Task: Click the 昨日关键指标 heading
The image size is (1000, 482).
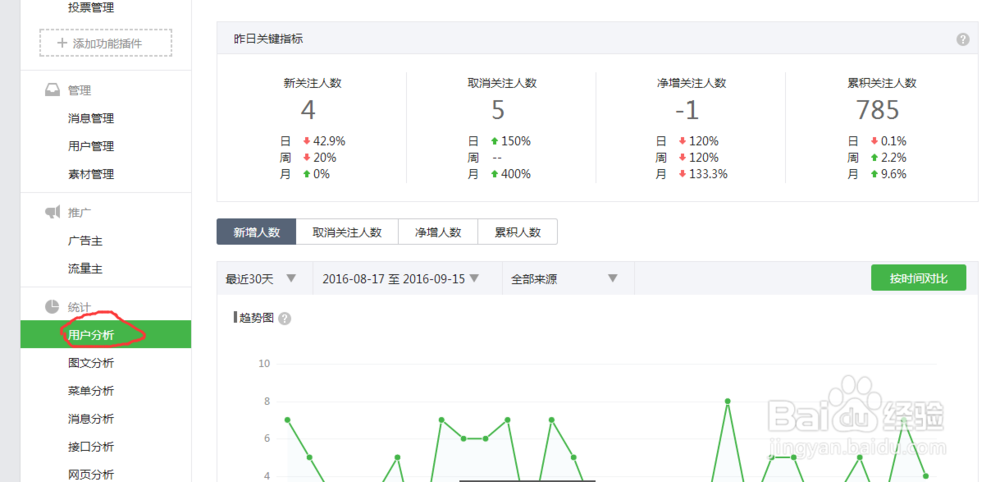Action: click(x=268, y=39)
